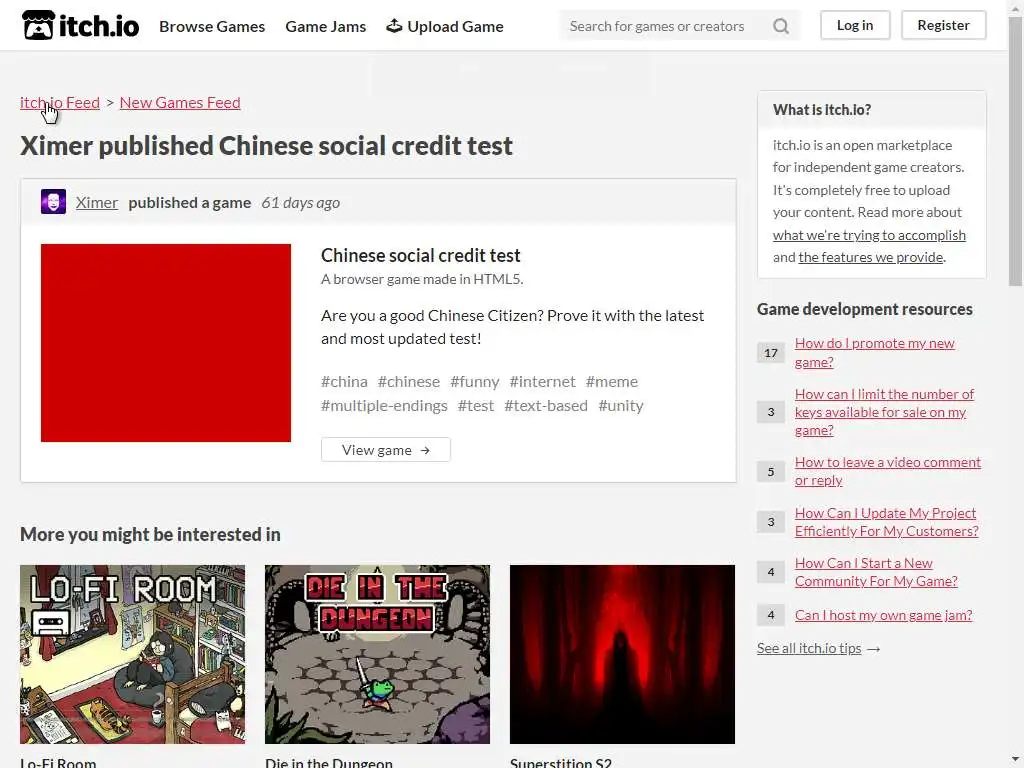
Task: Open Superstition S2 game thumbnail
Action: pos(622,654)
